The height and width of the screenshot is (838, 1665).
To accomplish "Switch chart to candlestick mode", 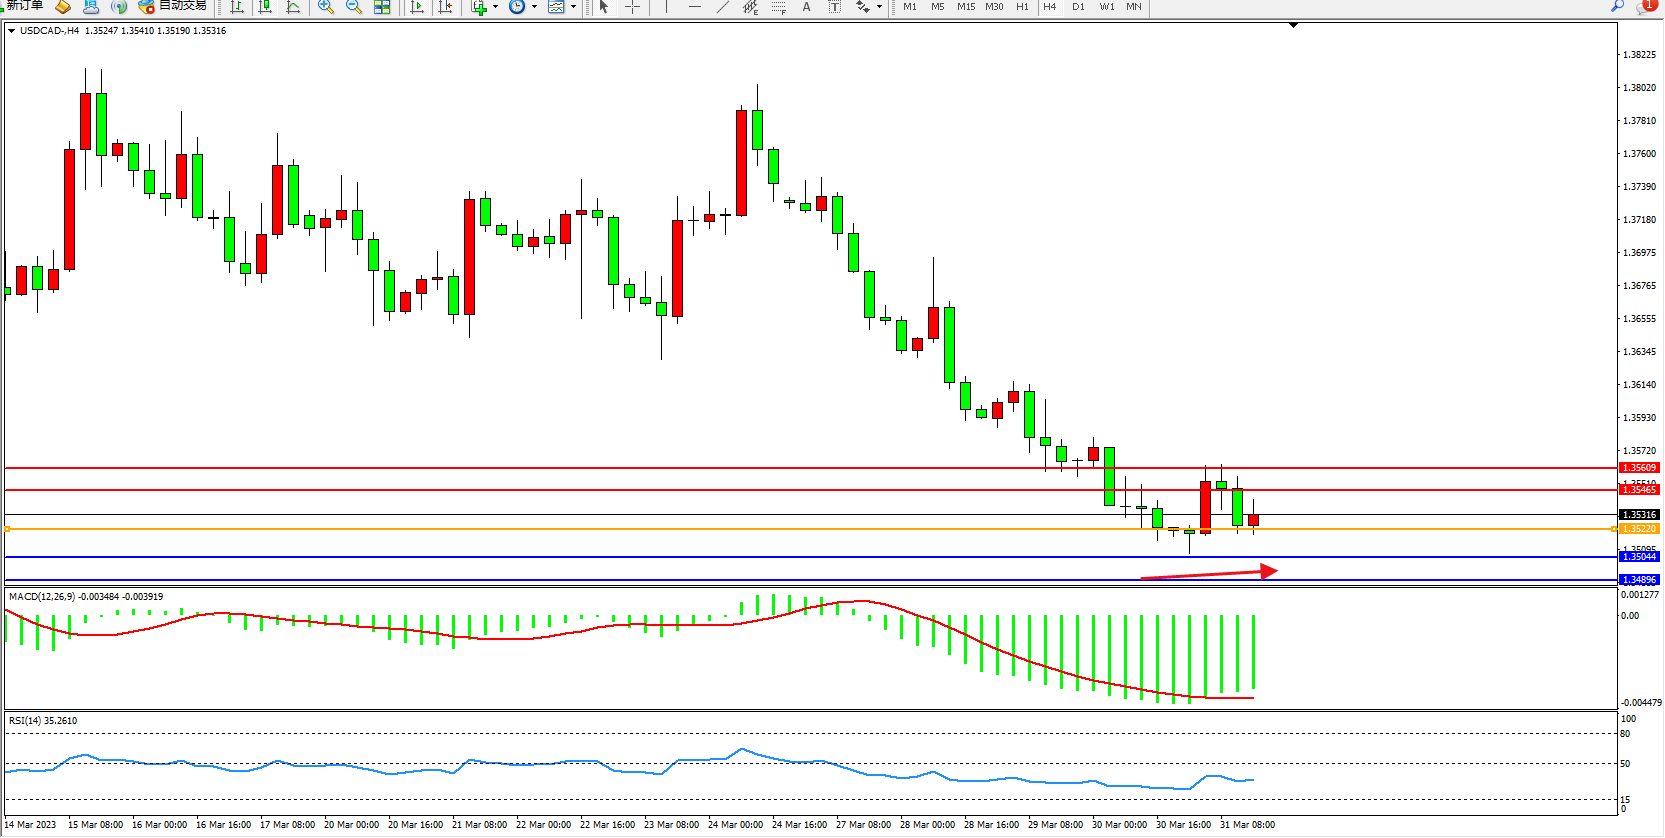I will (265, 7).
